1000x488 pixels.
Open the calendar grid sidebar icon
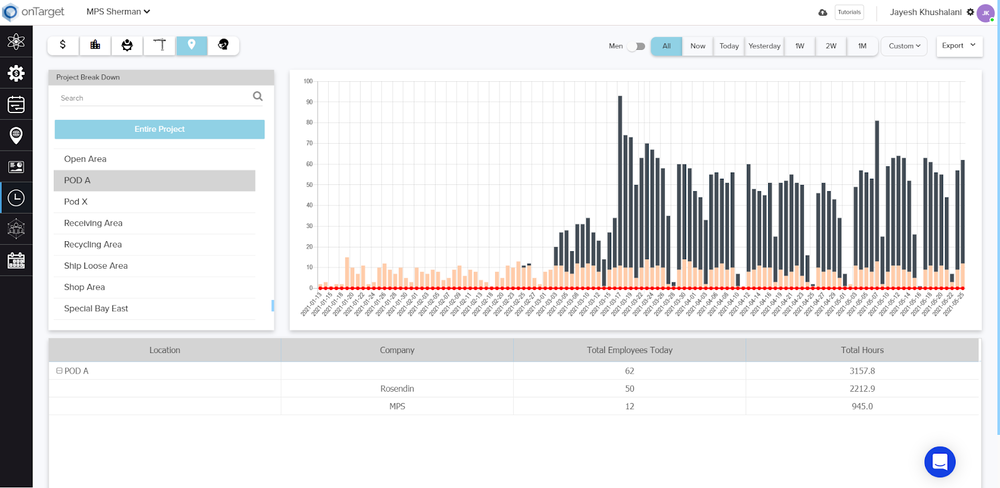[16, 260]
